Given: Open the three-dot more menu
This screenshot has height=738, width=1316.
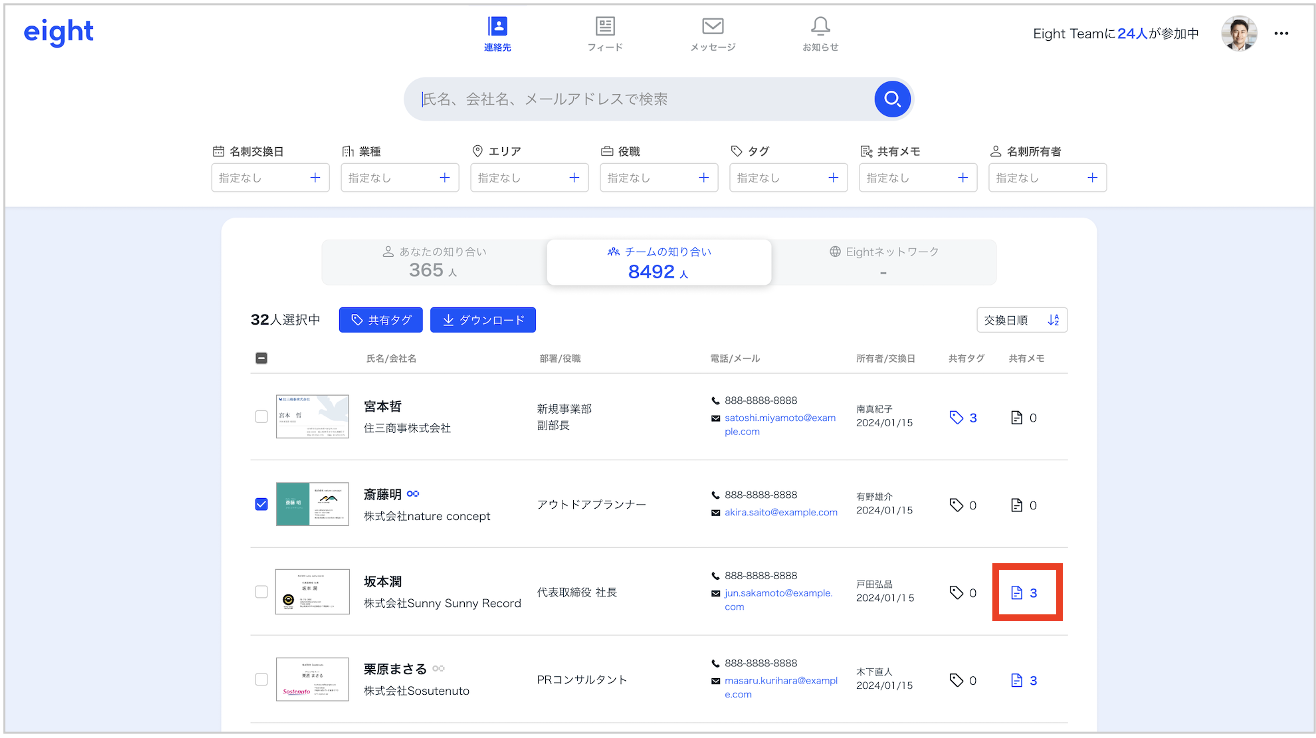Looking at the screenshot, I should 1281,34.
